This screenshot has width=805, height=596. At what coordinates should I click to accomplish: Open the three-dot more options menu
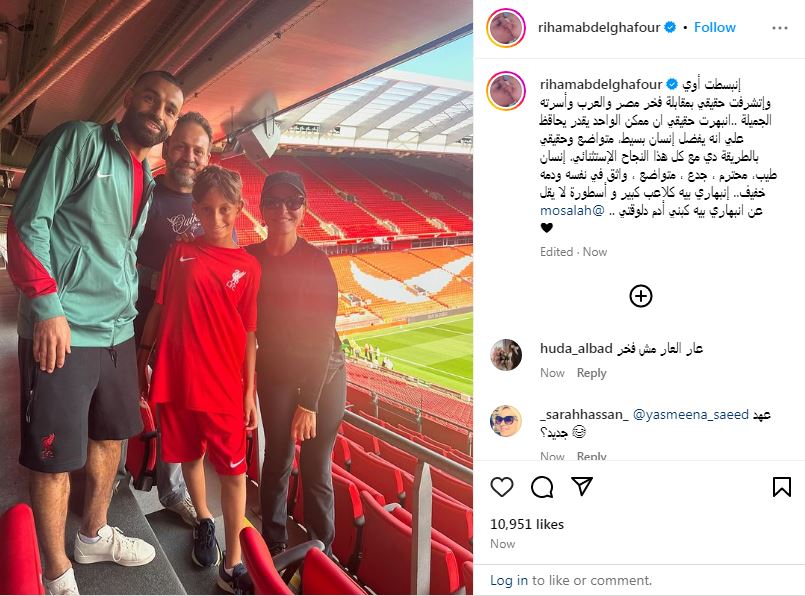779,28
